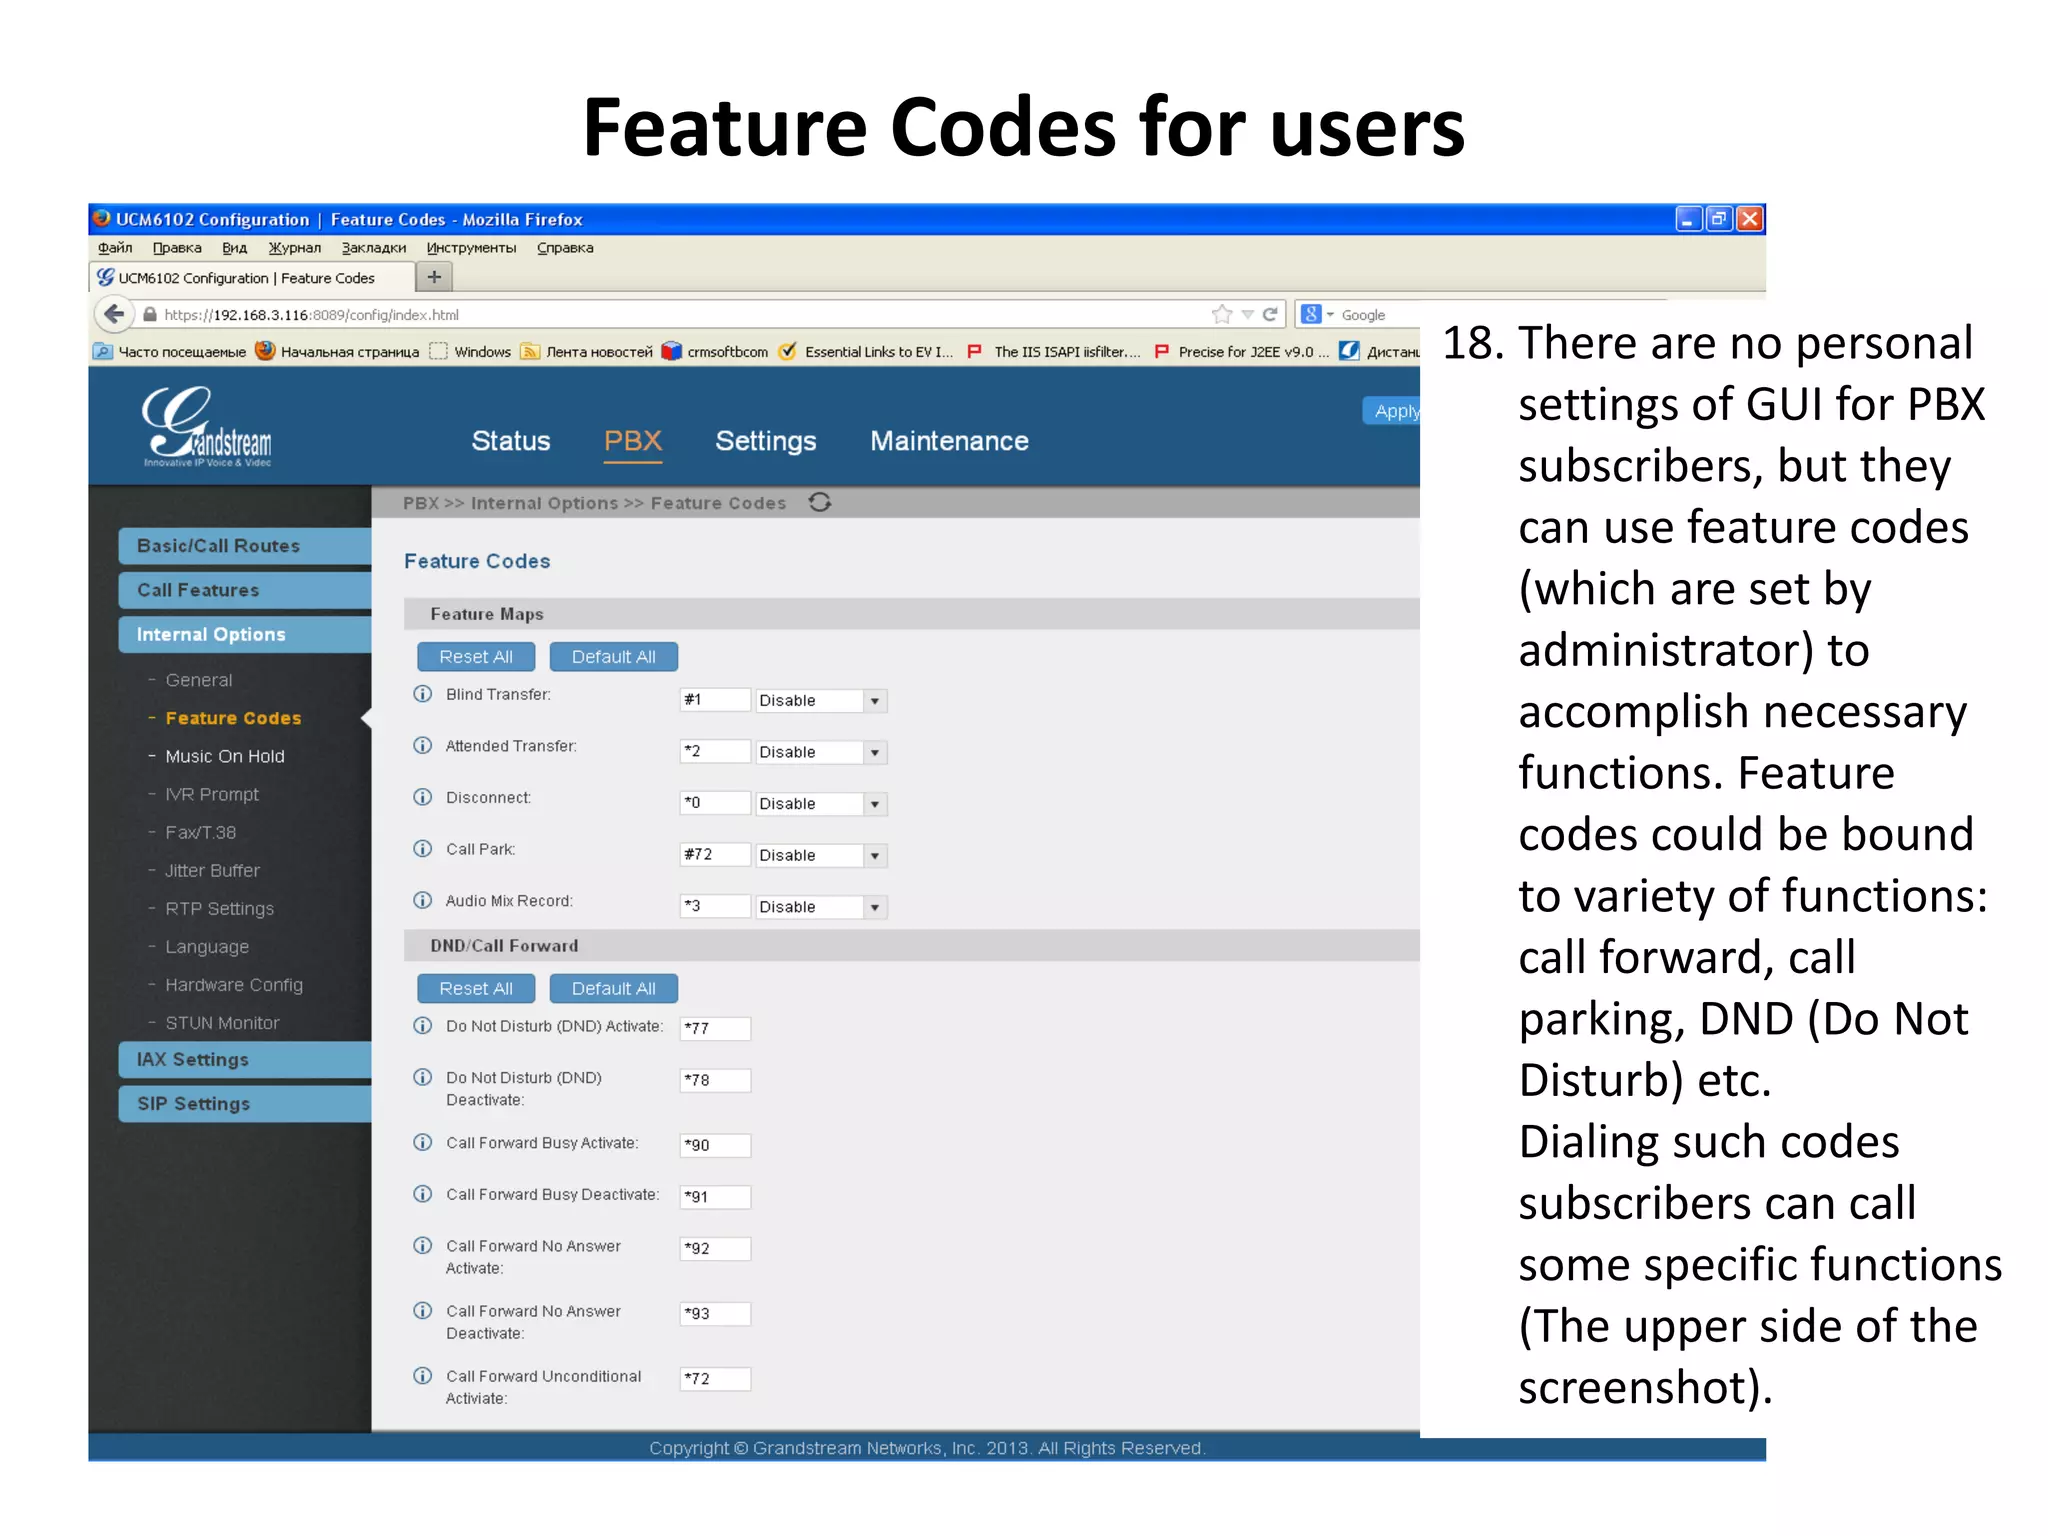Click Default All under Feature Maps
Screen dimensions: 2048x1536
click(x=614, y=657)
